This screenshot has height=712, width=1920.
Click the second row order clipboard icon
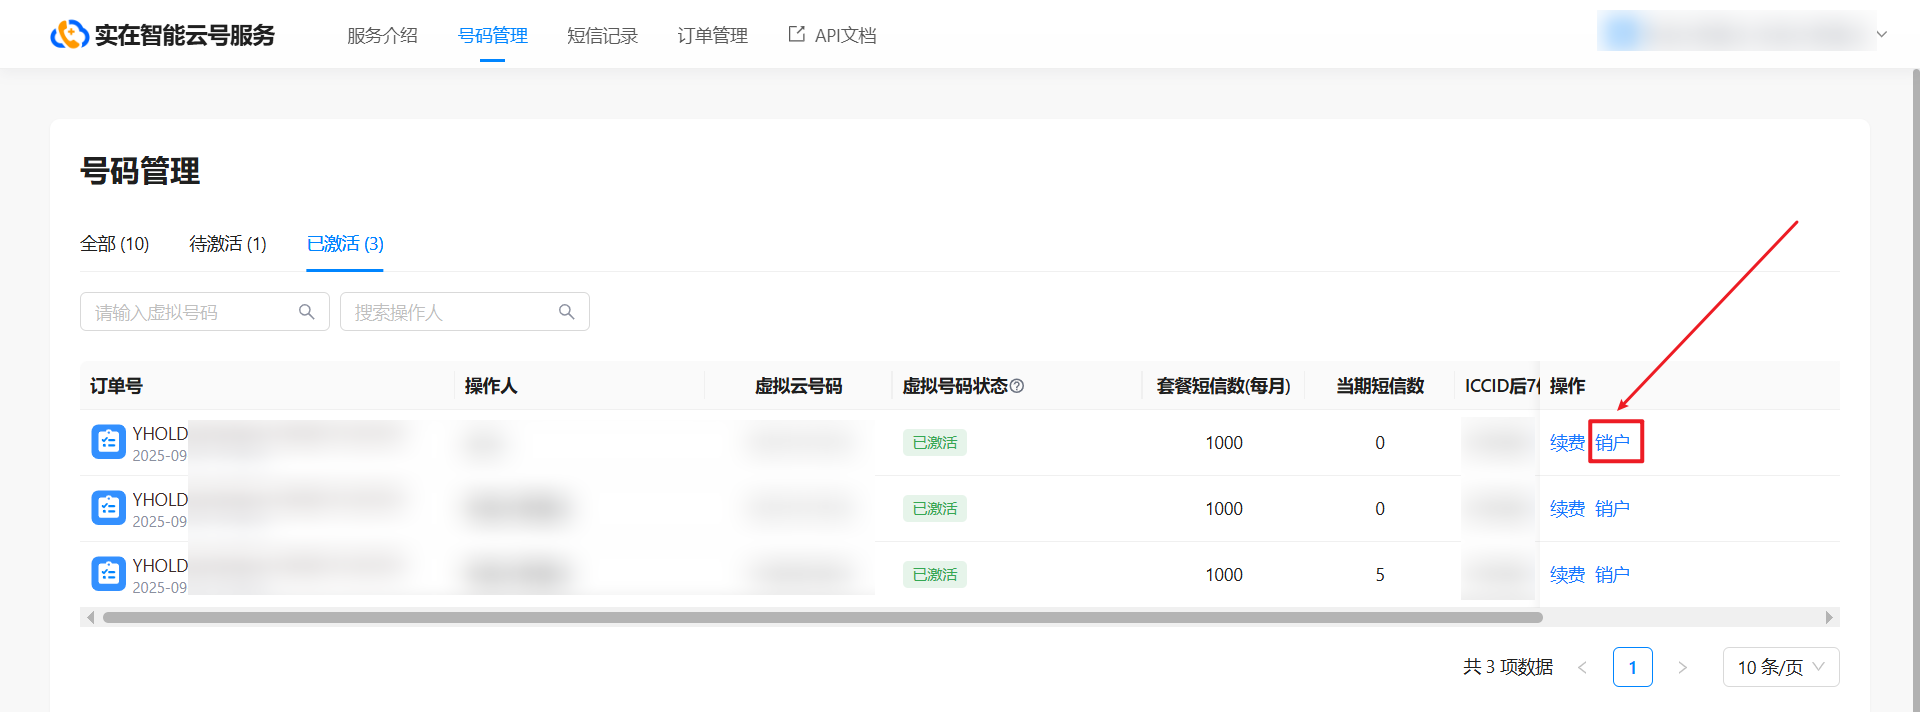[108, 508]
